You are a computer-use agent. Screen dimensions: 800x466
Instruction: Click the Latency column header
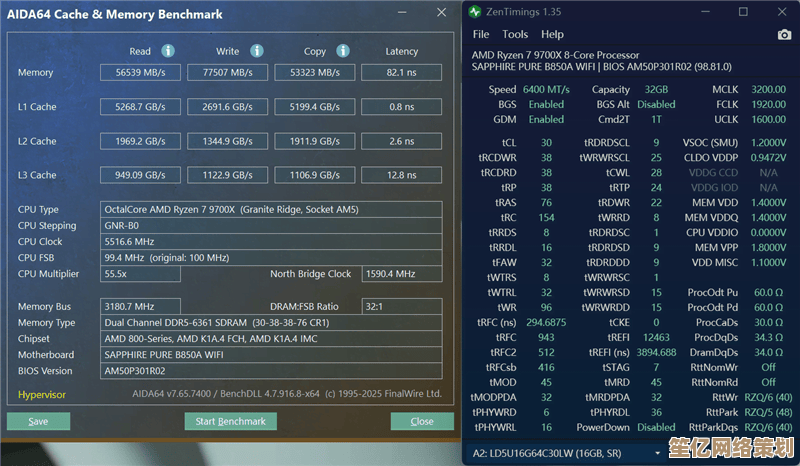point(401,51)
